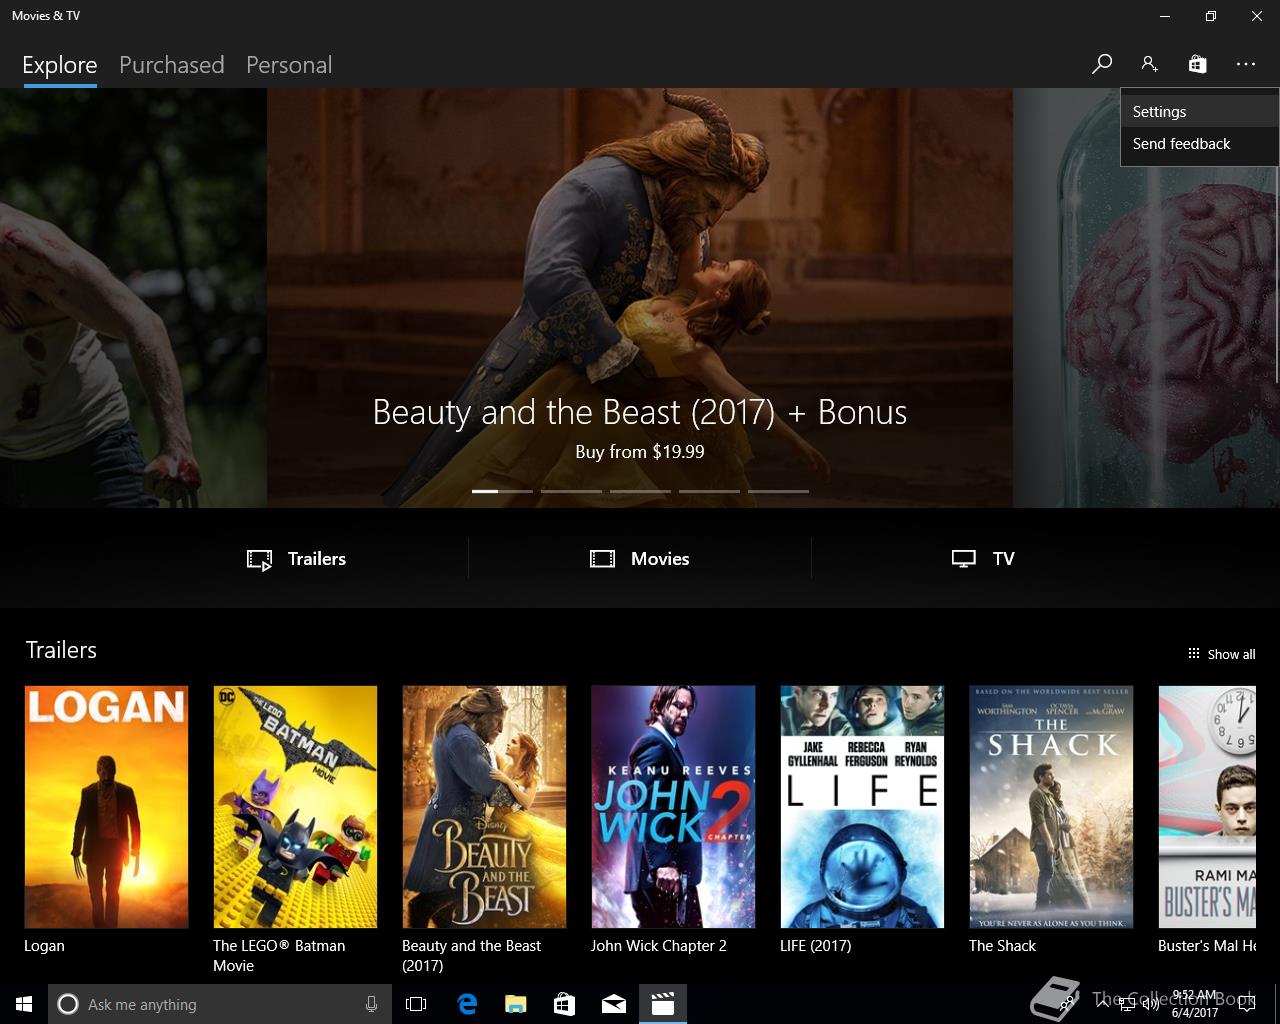Click Buy from $19.99 text

(640, 452)
